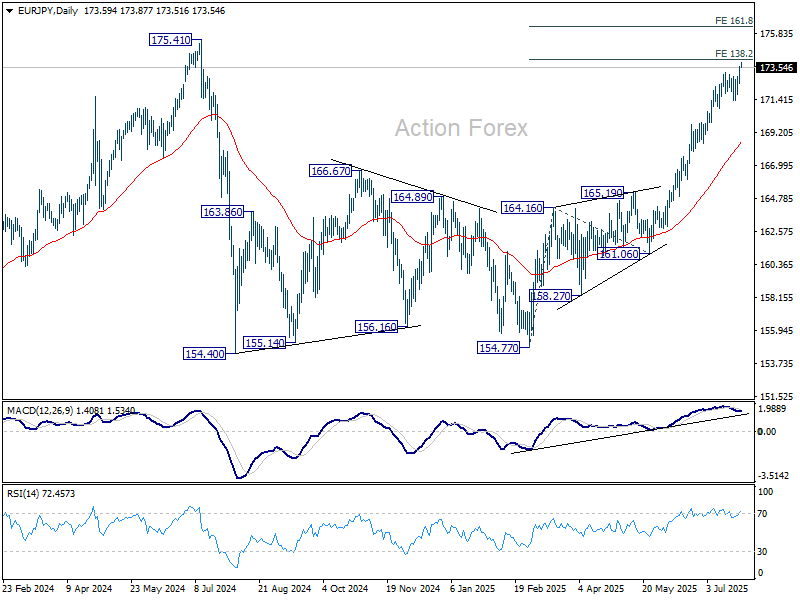This screenshot has width=800, height=600.
Task: Click the 171.415 price axis value
Action: click(776, 100)
